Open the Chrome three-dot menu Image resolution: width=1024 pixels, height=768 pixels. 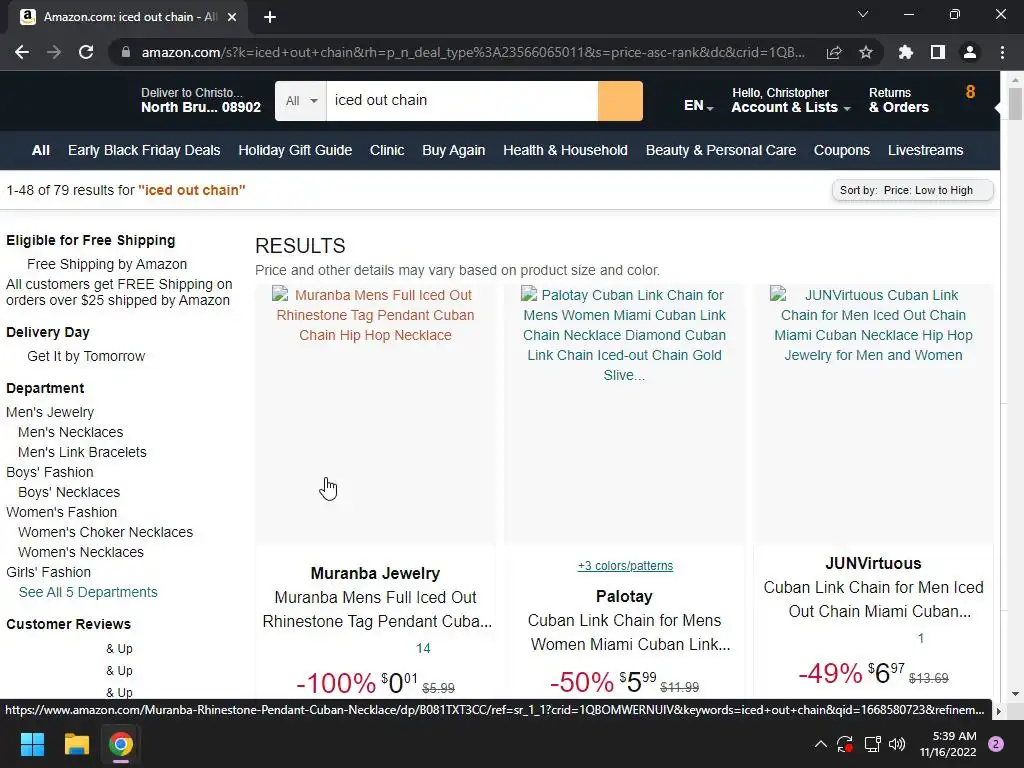(1002, 52)
